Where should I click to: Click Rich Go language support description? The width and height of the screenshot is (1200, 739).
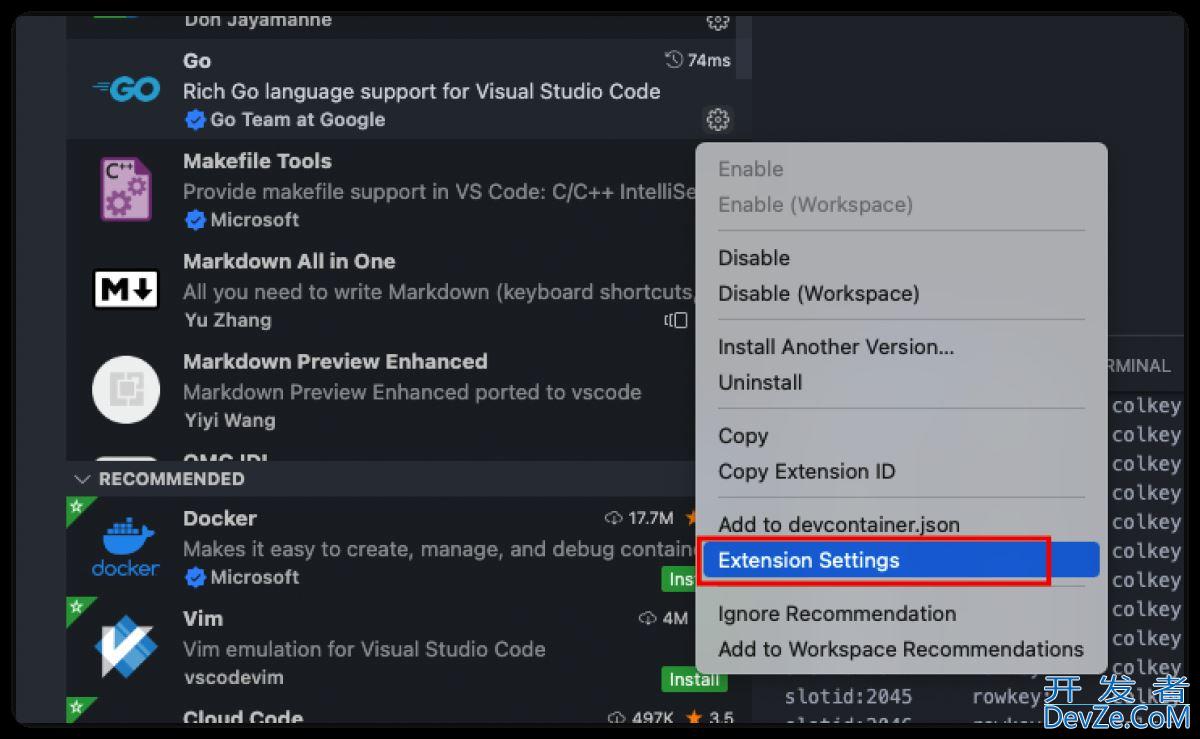(421, 91)
